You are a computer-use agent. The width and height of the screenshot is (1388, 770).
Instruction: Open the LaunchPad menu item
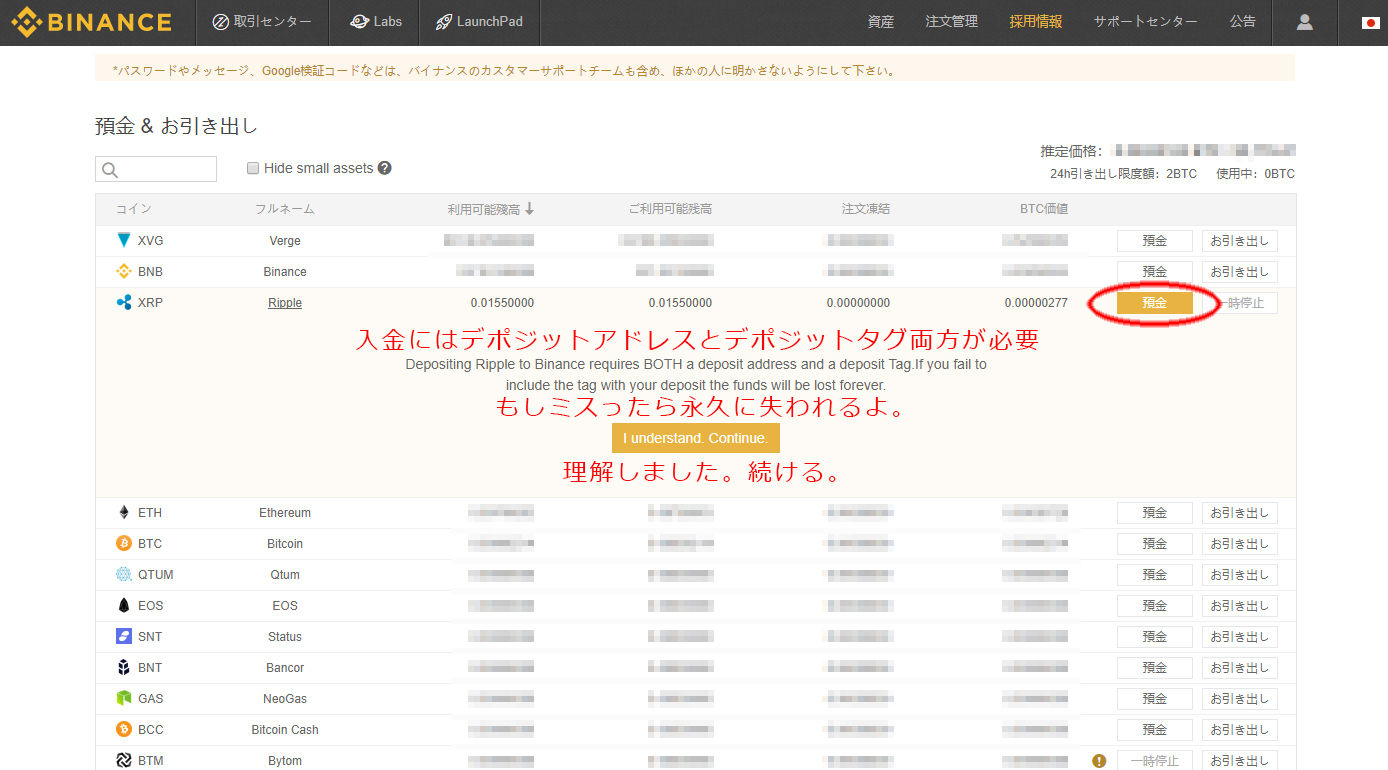(x=481, y=22)
